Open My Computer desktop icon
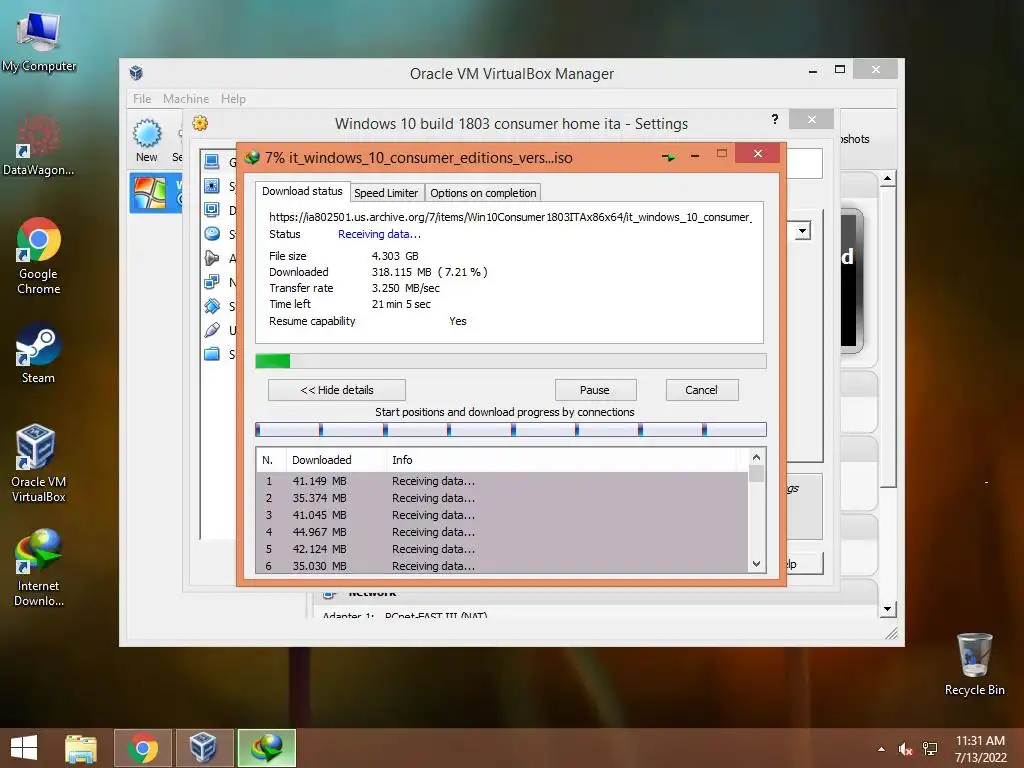Image resolution: width=1024 pixels, height=768 pixels. point(39,40)
